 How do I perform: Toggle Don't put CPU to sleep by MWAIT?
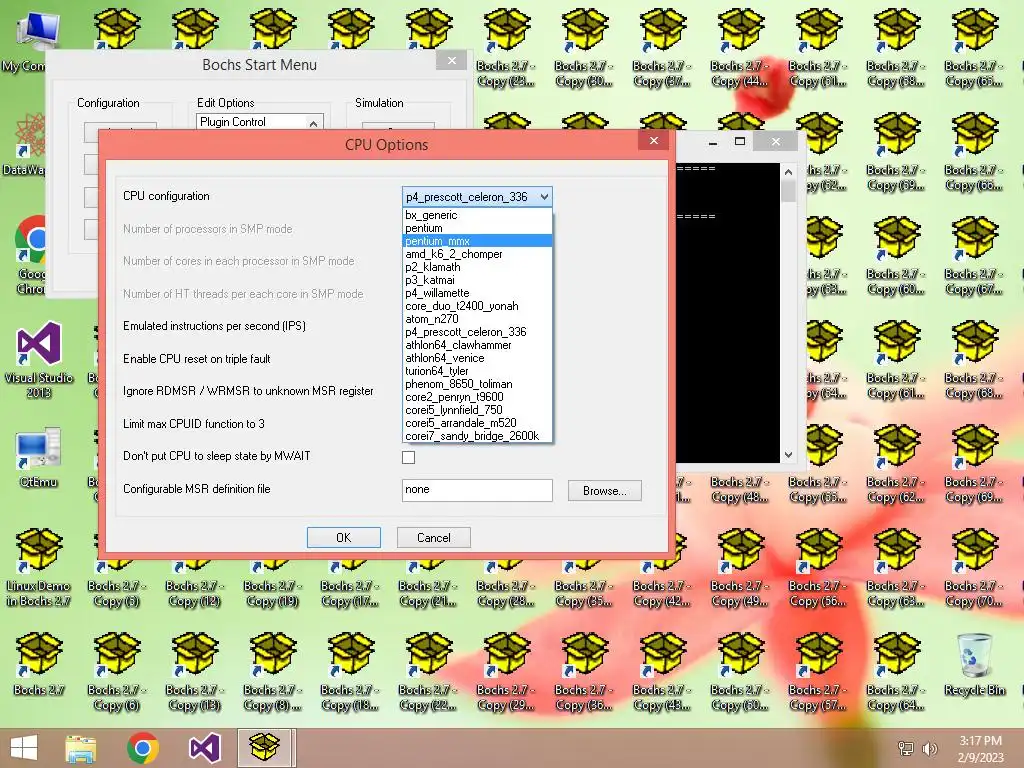click(408, 457)
